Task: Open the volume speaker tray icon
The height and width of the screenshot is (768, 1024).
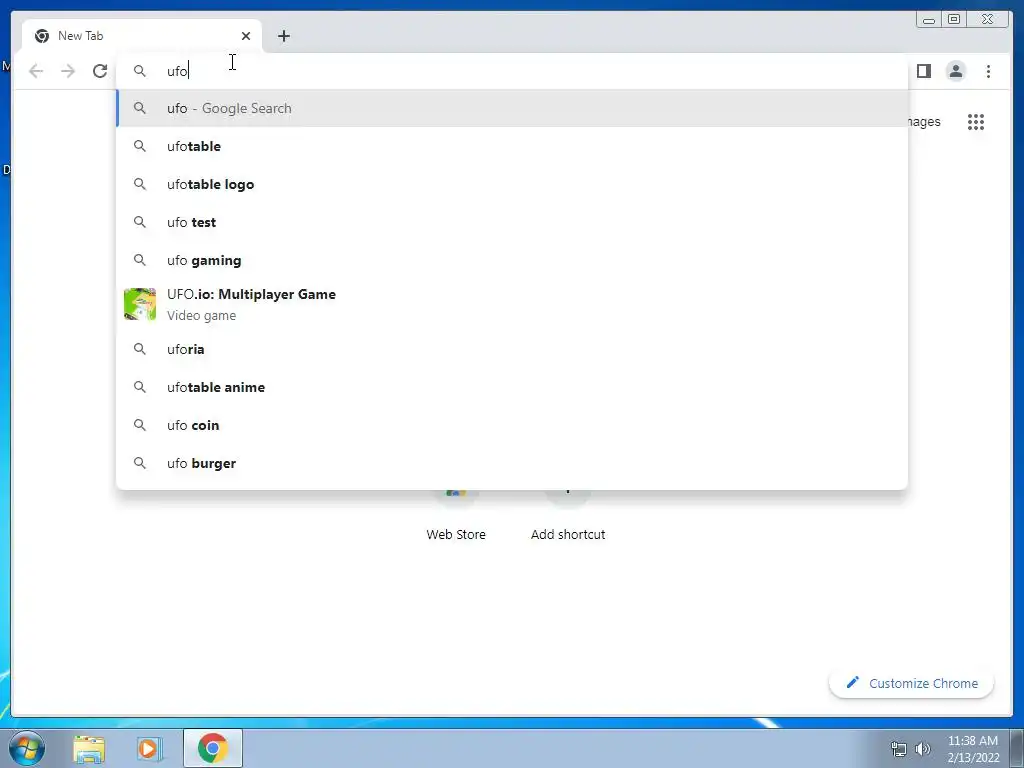Action: (x=922, y=748)
